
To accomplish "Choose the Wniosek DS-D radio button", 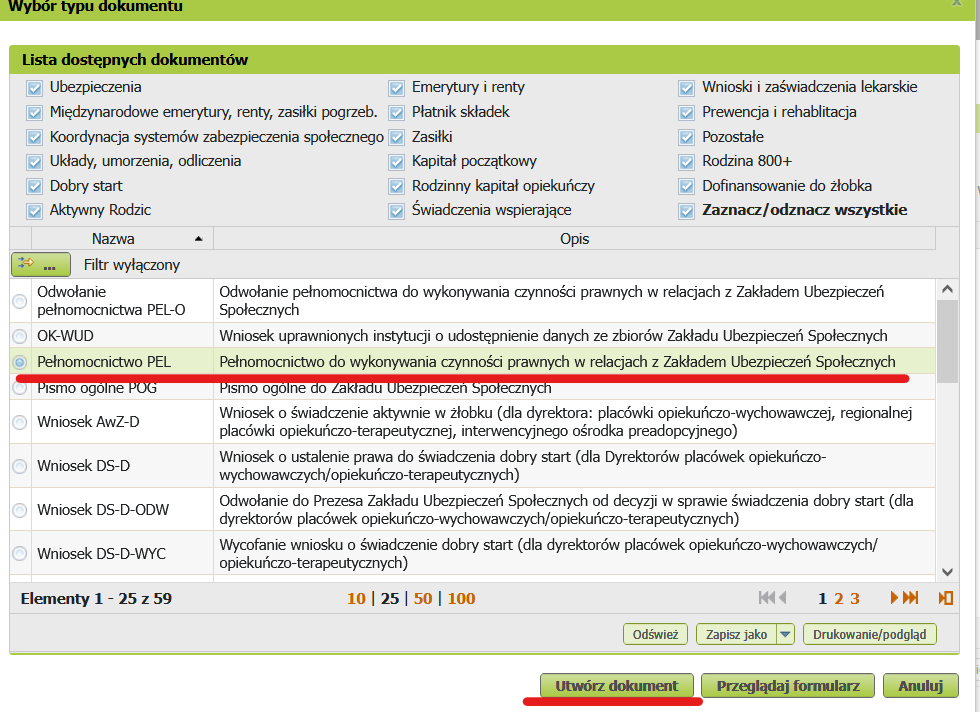I will tap(20, 466).
